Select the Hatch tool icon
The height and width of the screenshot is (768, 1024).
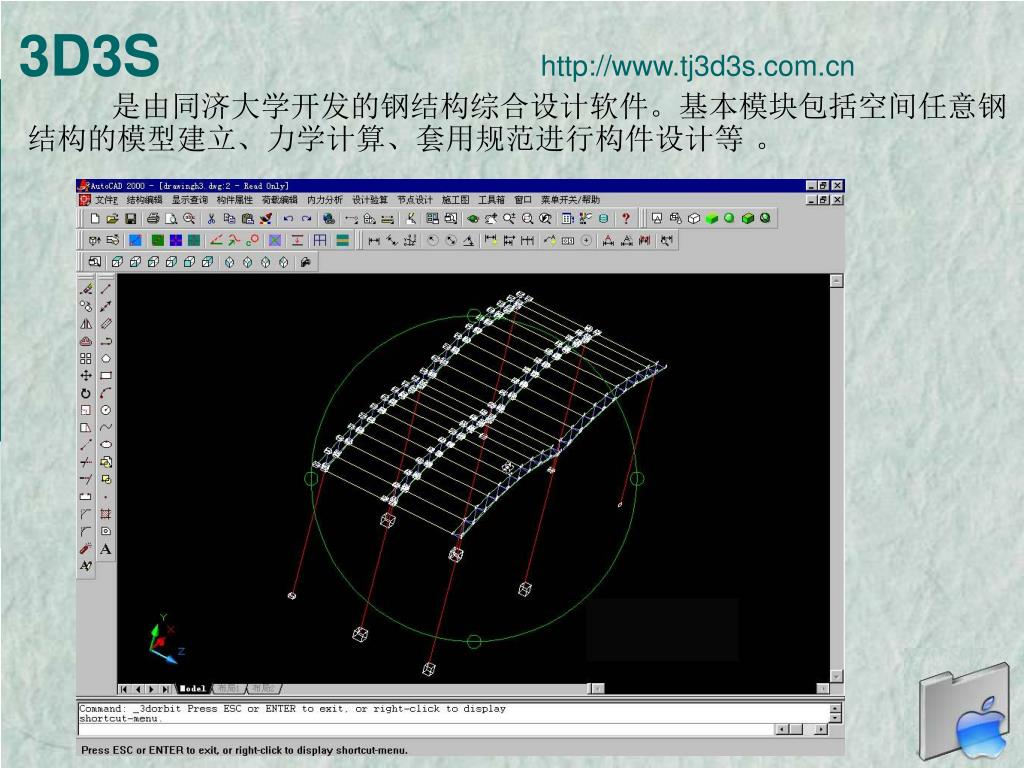click(106, 514)
